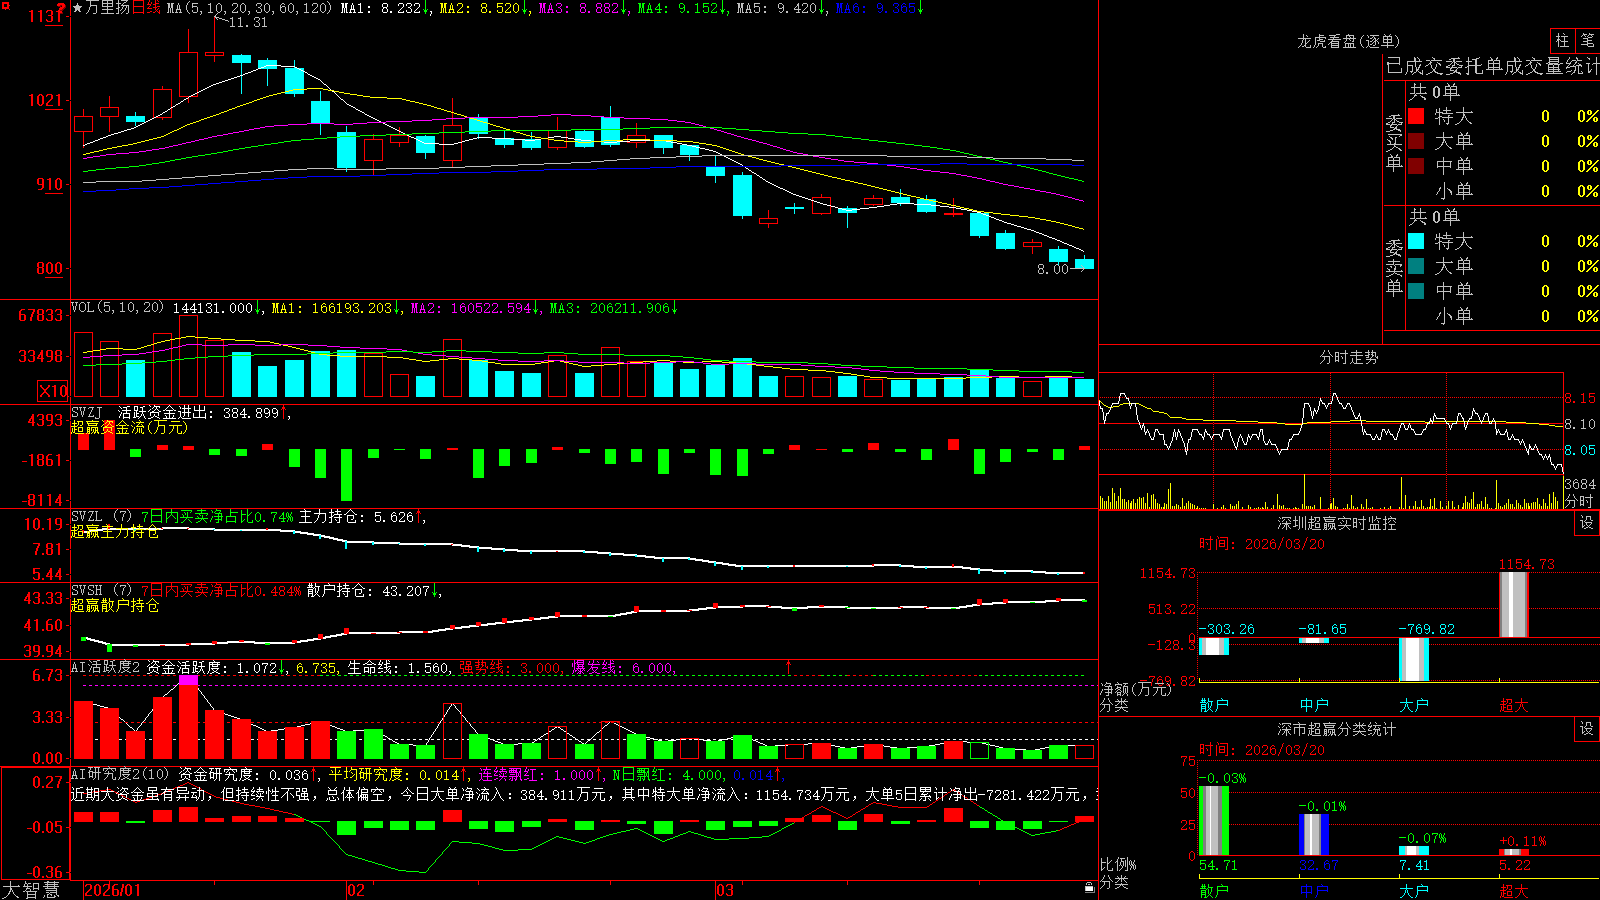Viewport: 1600px width, 900px height.
Task: Click the red up-arrow marker in AI活跃度2 panel
Action: pos(789,666)
